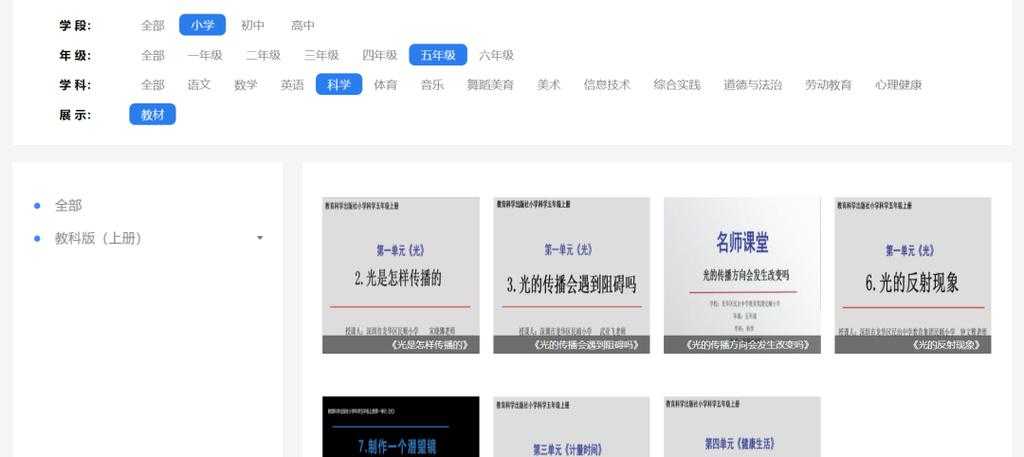The height and width of the screenshot is (457, 1024).
Task: Click the 《光的反射现象》caption bar
Action: pos(912,345)
